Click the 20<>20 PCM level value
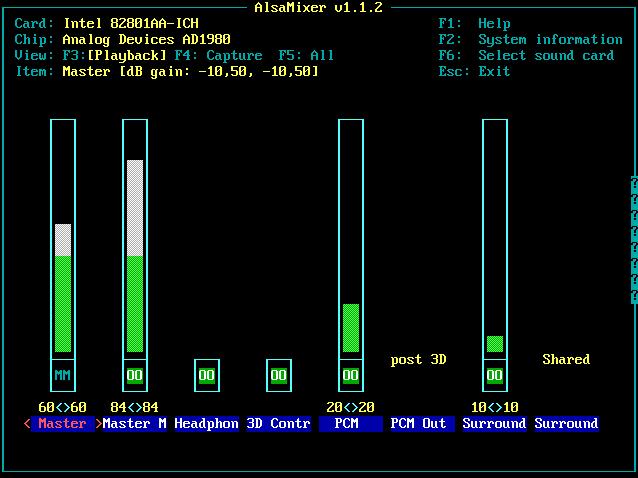638x478 pixels. [x=350, y=407]
